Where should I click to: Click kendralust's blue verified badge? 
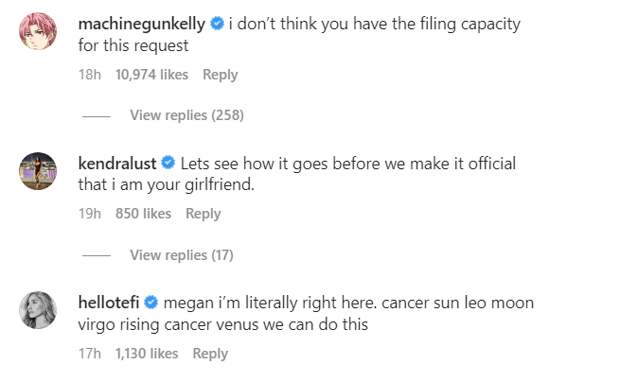coord(168,163)
